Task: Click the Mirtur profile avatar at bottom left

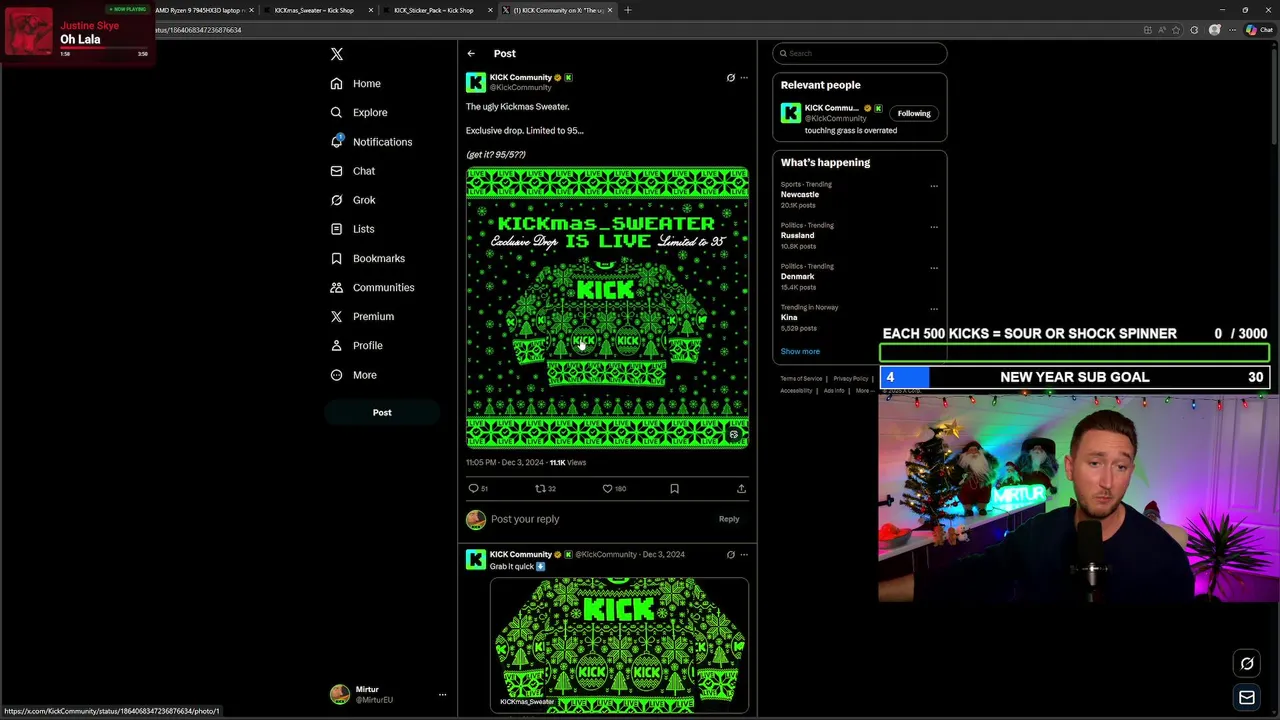Action: pos(340,695)
